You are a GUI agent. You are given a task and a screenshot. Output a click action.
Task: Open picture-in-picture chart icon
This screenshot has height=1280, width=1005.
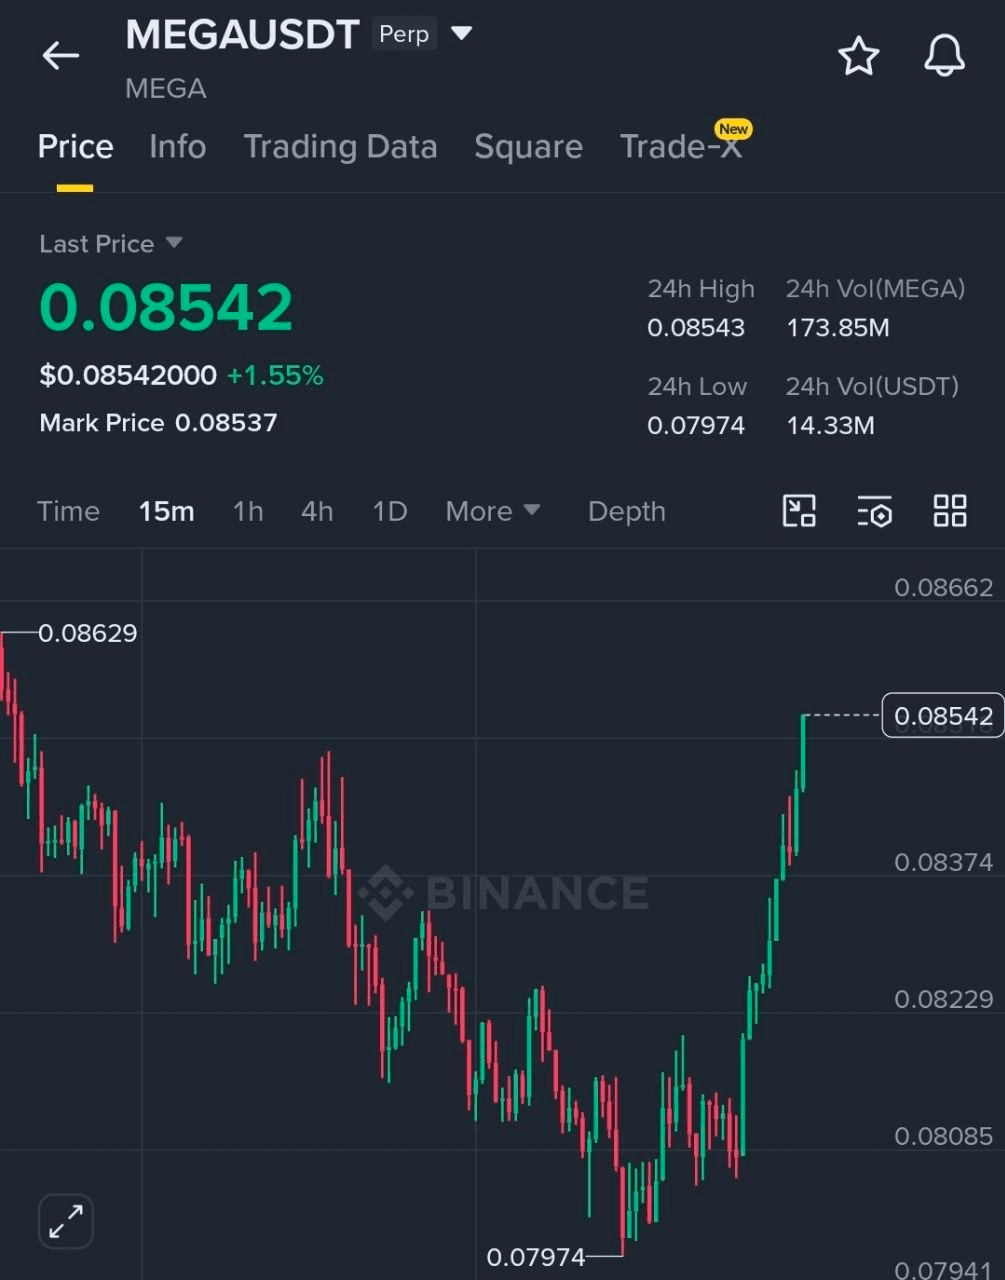tap(799, 511)
